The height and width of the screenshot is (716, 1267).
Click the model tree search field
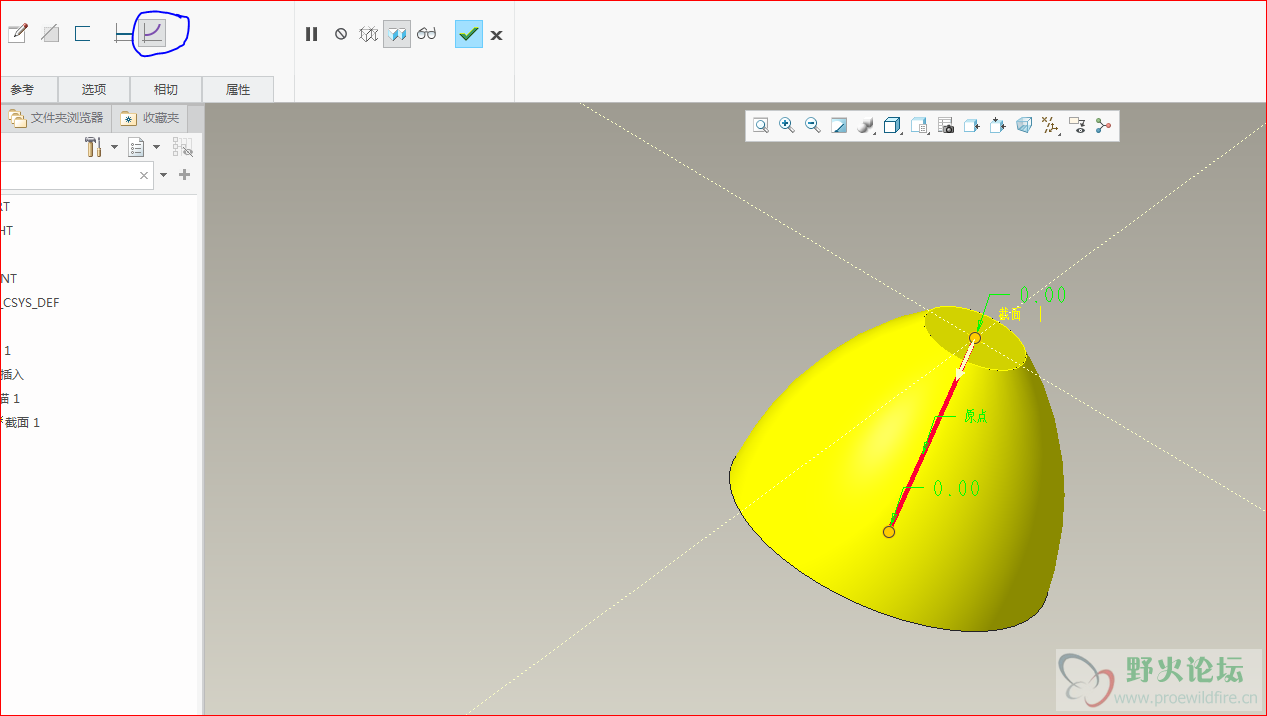(76, 175)
